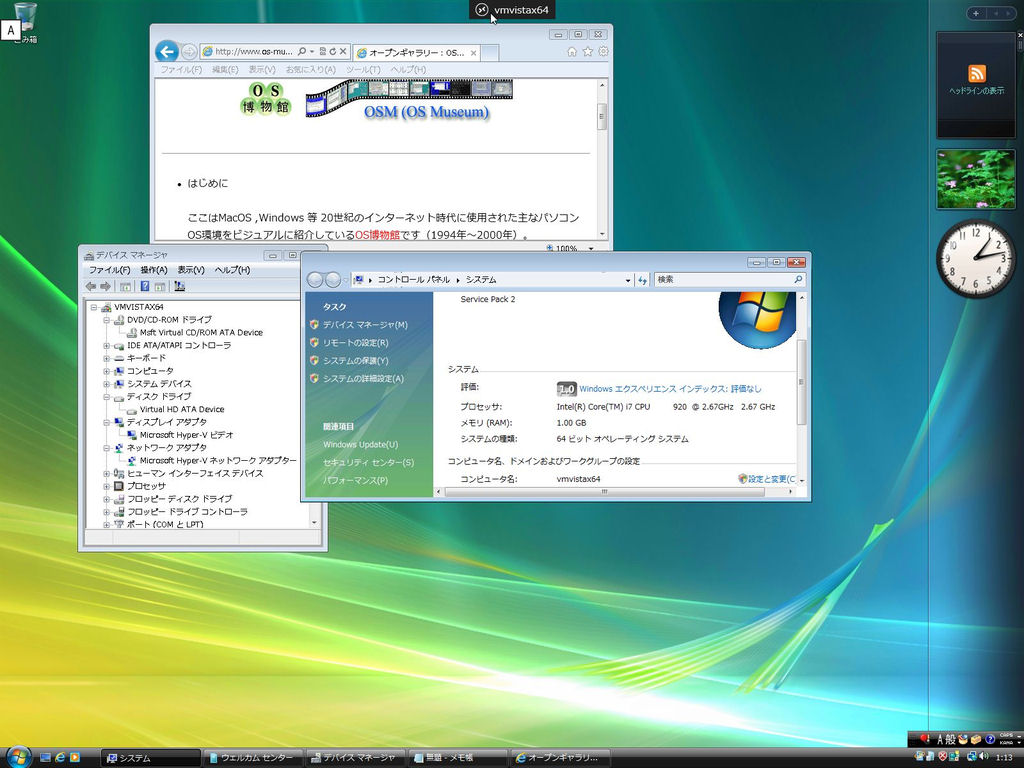Launch Media Player from quick launch
Viewport: 1024px width, 768px height.
74,758
